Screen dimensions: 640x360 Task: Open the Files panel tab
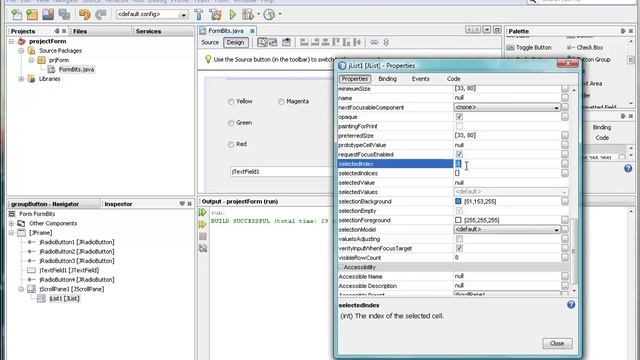(80, 31)
